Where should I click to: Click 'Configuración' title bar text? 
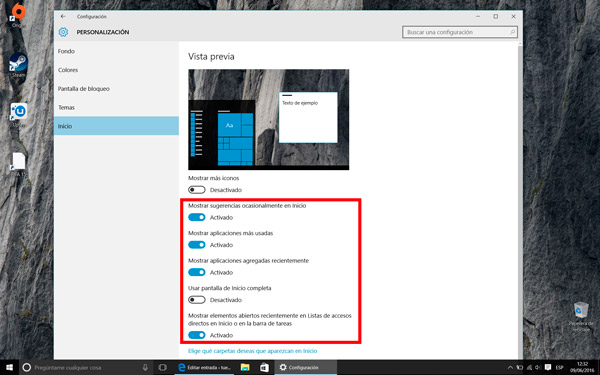(91, 16)
